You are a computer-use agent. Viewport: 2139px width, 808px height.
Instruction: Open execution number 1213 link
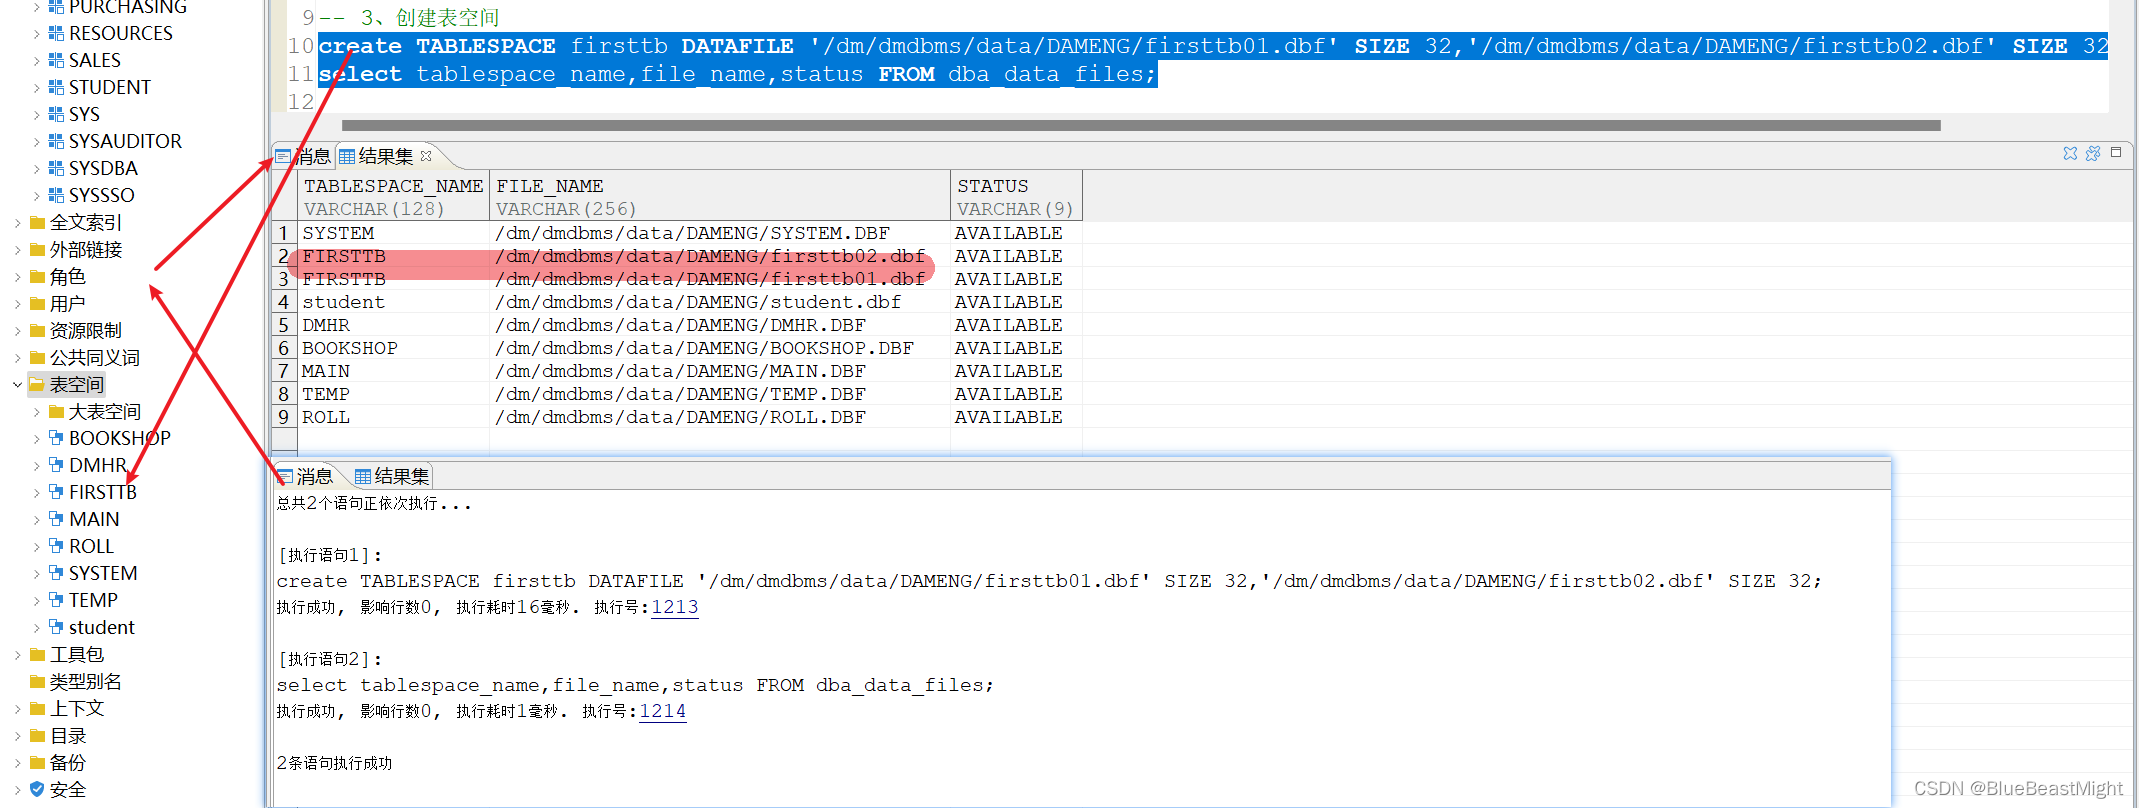[x=675, y=607]
